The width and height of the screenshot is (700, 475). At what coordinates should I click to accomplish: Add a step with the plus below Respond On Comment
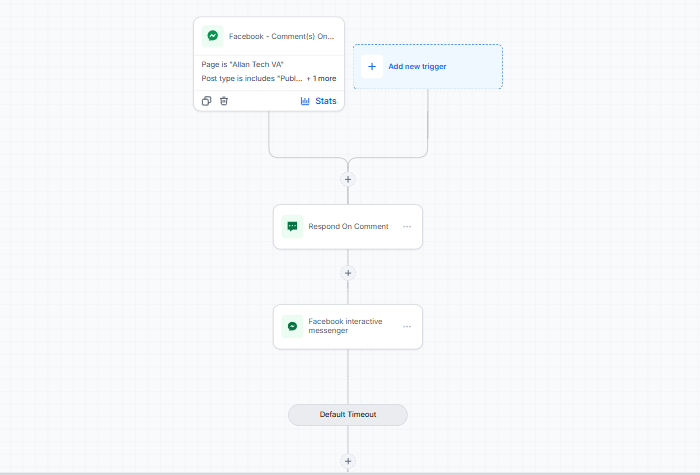[x=348, y=273]
